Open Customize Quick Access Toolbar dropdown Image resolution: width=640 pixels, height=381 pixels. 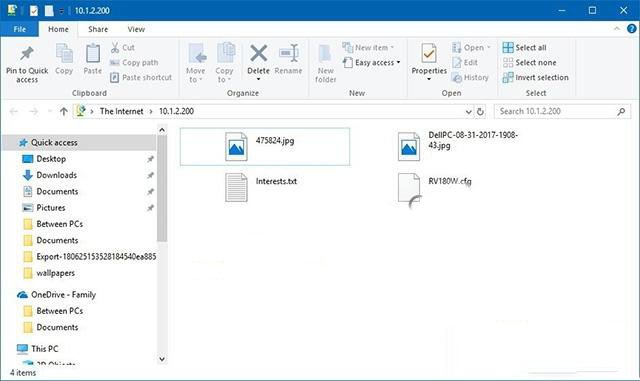(x=62, y=11)
